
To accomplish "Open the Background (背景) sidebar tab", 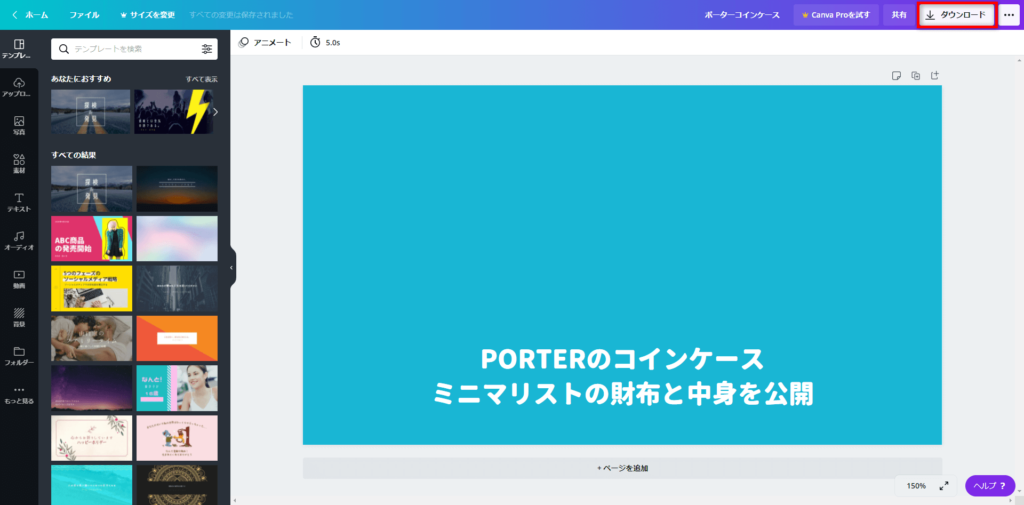I will click(19, 318).
